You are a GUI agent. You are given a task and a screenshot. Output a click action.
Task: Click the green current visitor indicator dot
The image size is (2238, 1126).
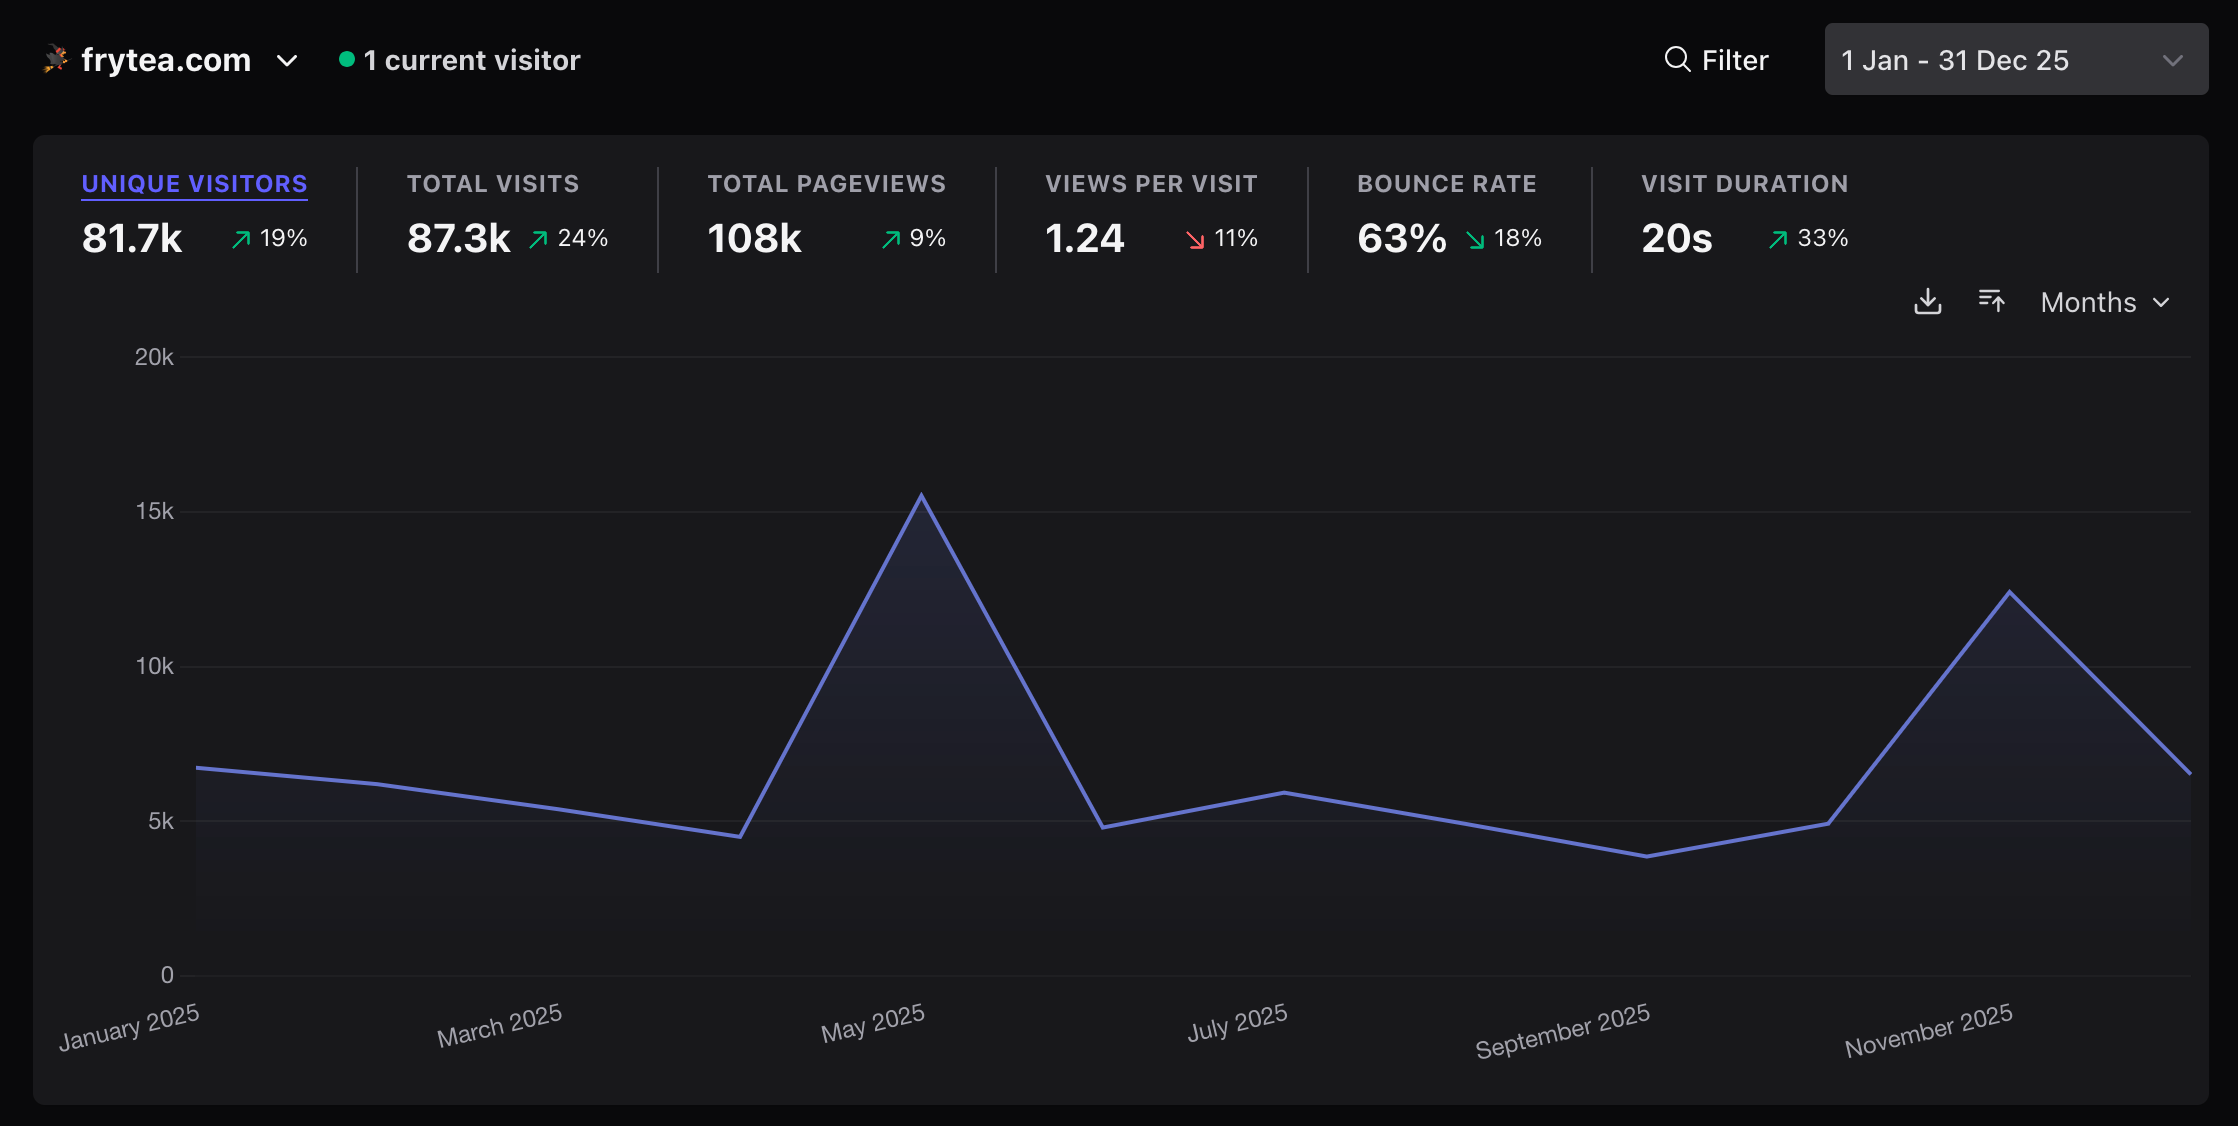(x=347, y=60)
